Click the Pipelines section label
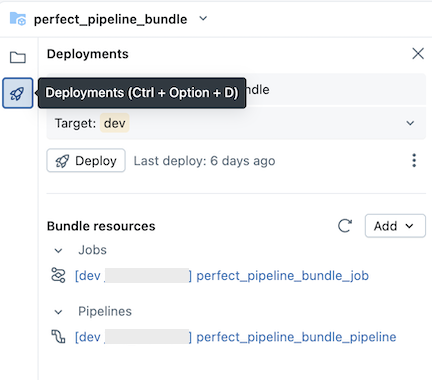Viewport: 432px width, 380px height. point(105,311)
